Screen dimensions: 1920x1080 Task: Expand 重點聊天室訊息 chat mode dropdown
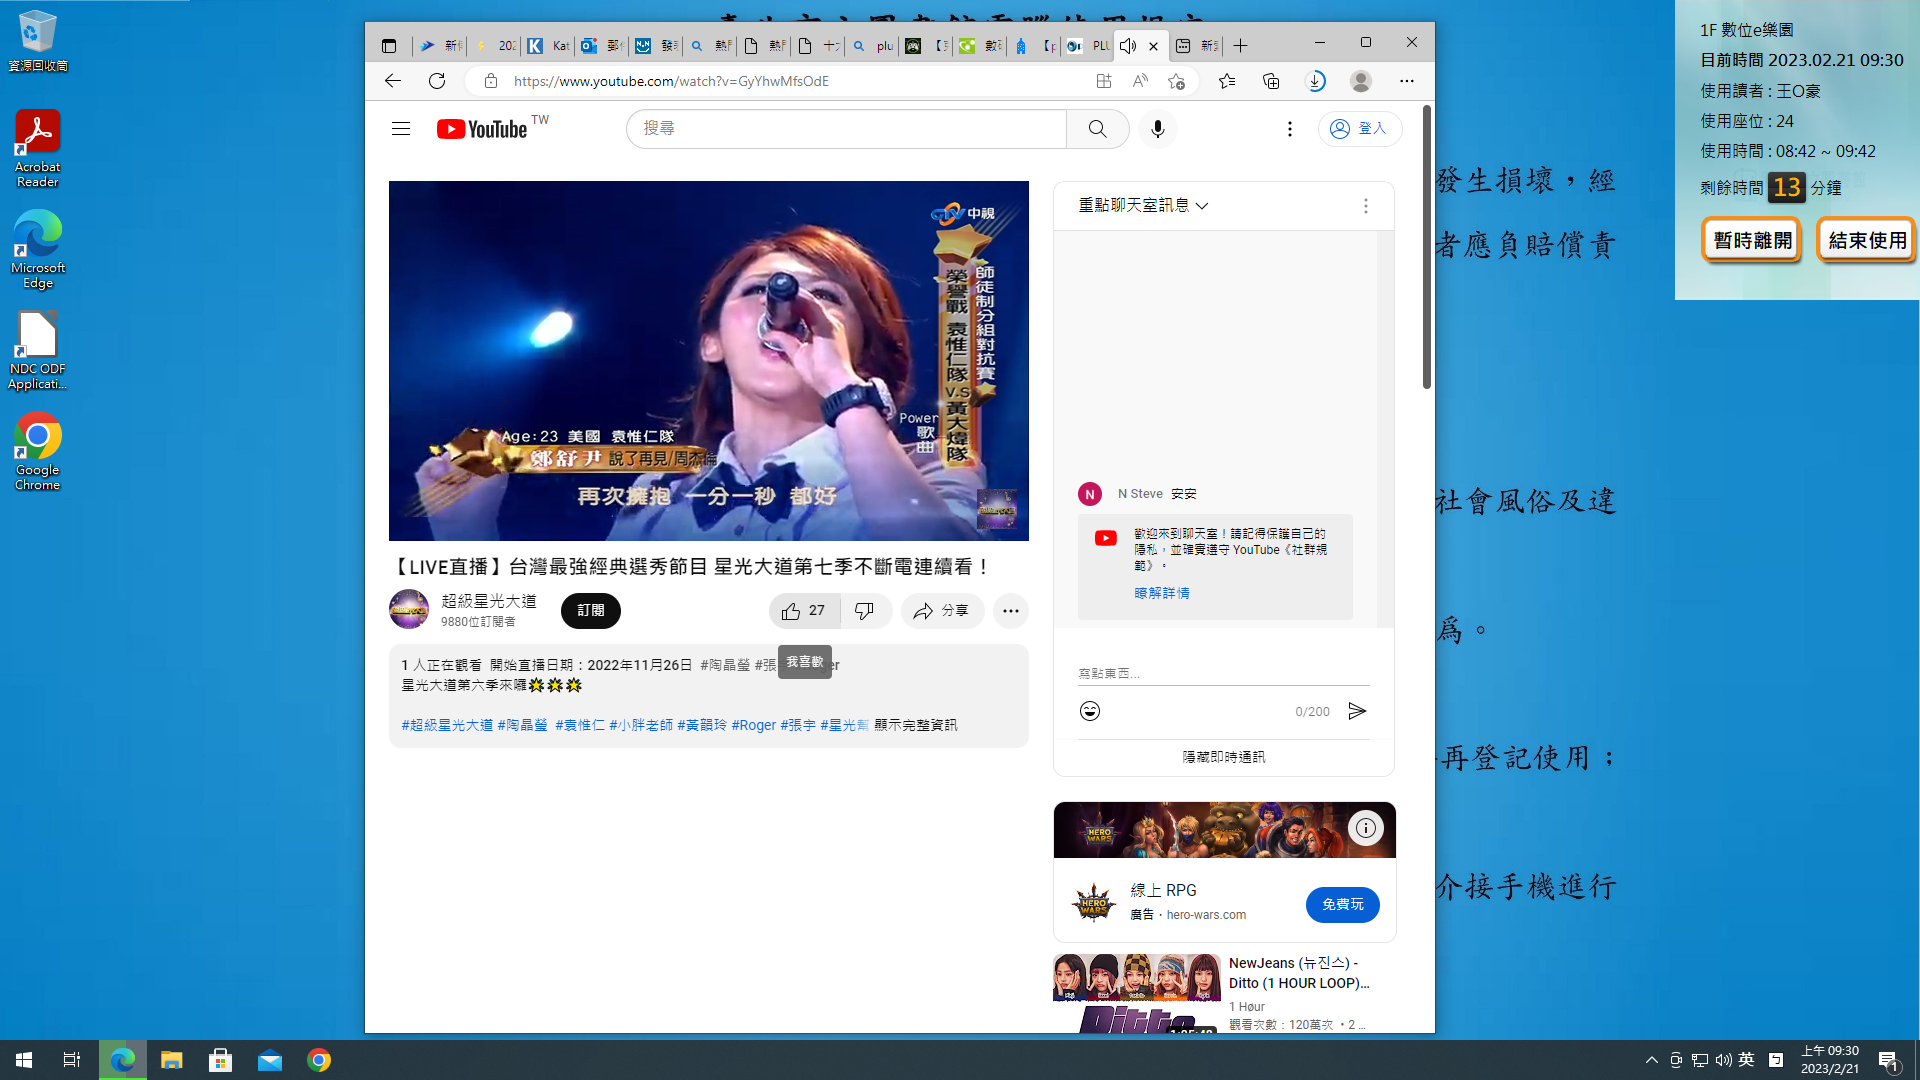(1143, 205)
